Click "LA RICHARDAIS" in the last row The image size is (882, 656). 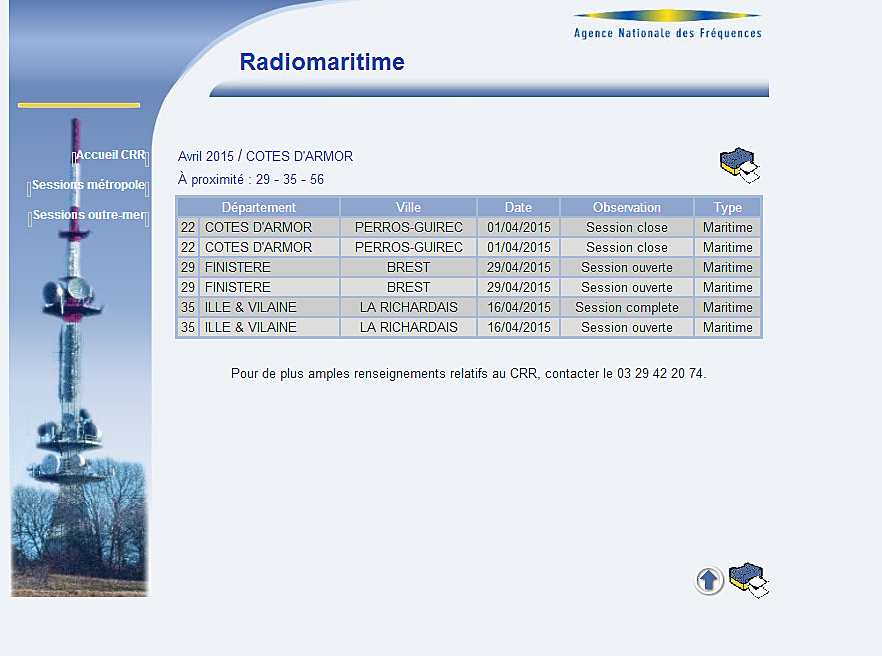pyautogui.click(x=408, y=327)
